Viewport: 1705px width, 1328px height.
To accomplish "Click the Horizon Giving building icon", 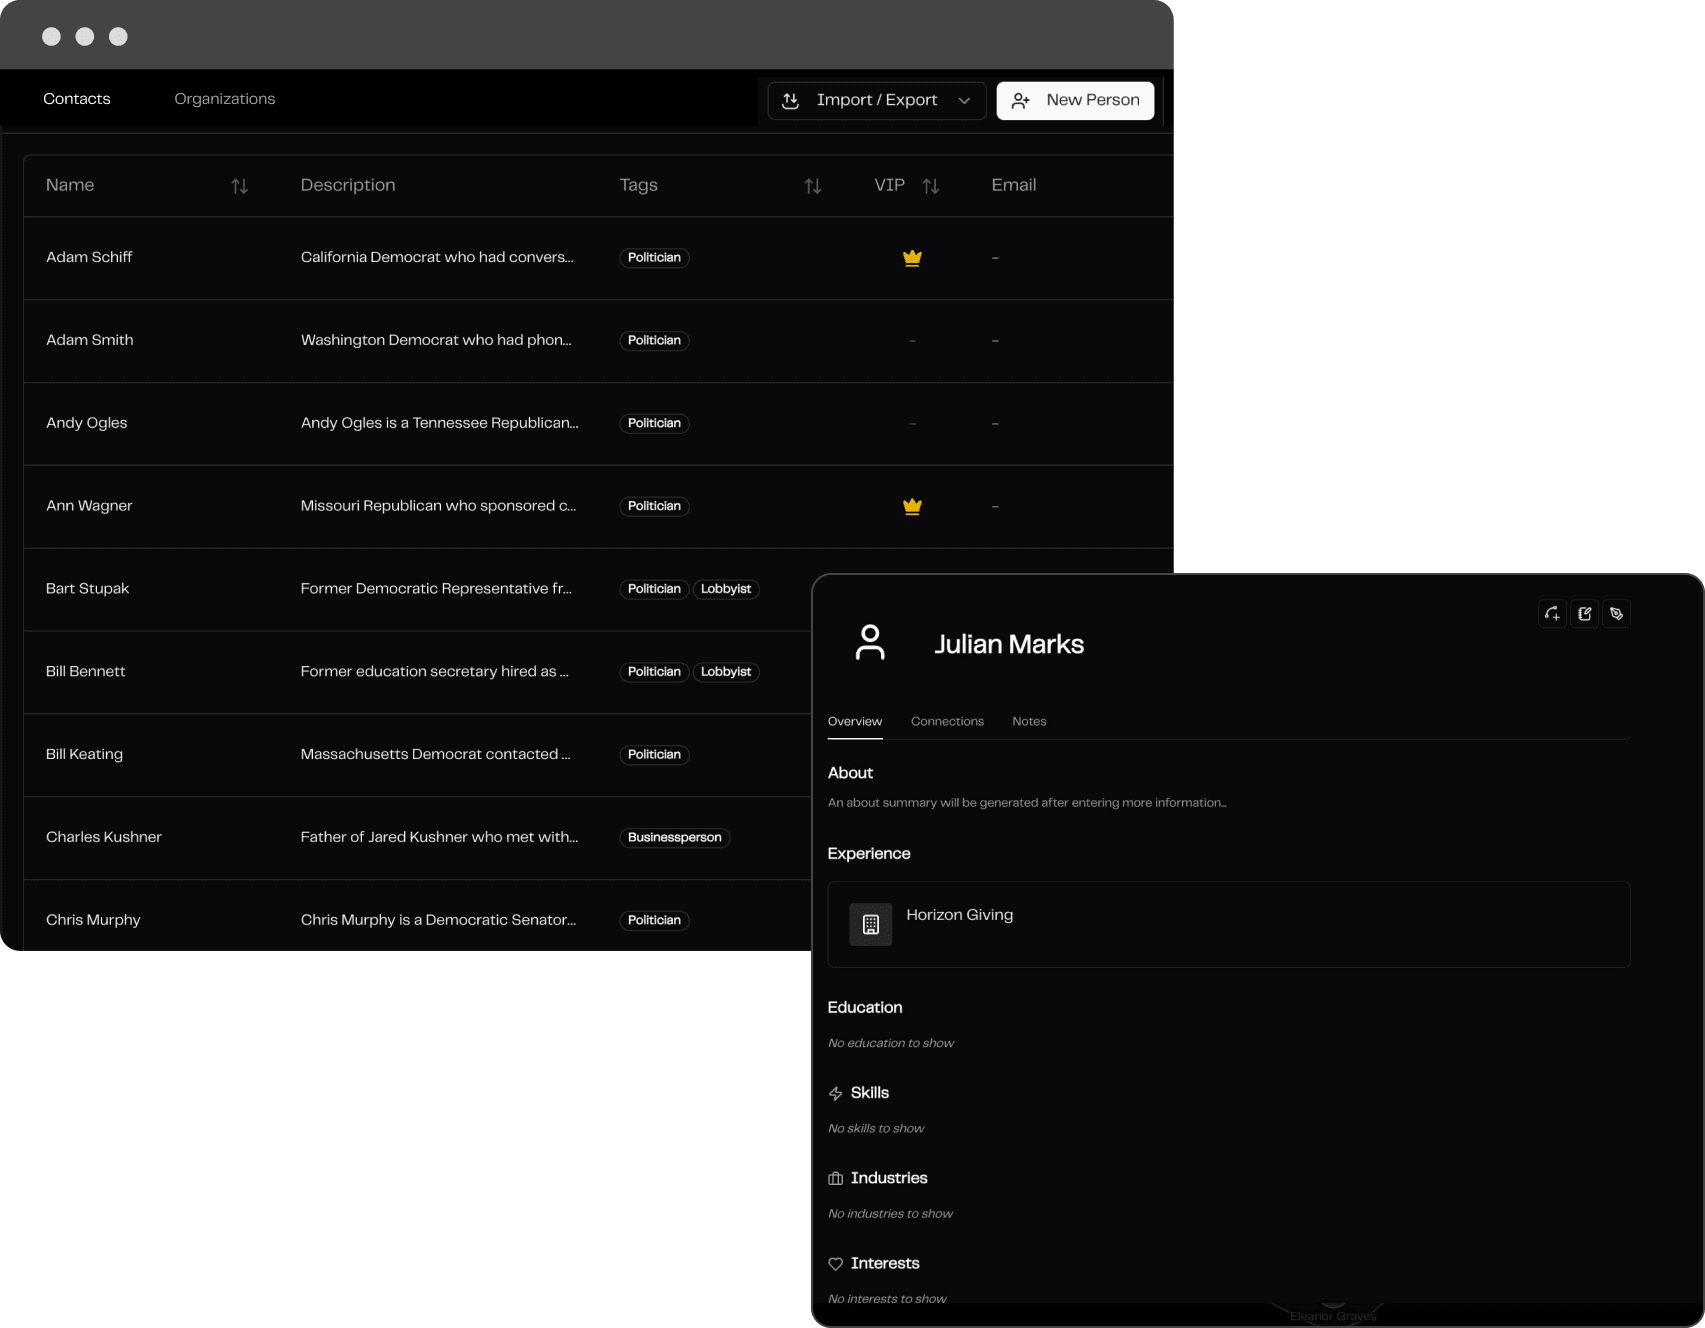I will pyautogui.click(x=870, y=925).
